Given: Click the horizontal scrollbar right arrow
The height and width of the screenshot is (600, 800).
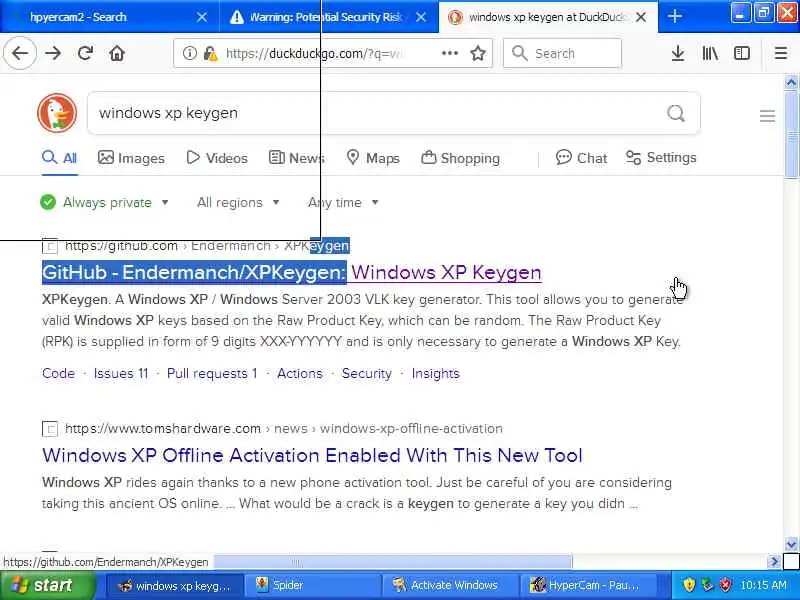Looking at the screenshot, I should [x=774, y=562].
